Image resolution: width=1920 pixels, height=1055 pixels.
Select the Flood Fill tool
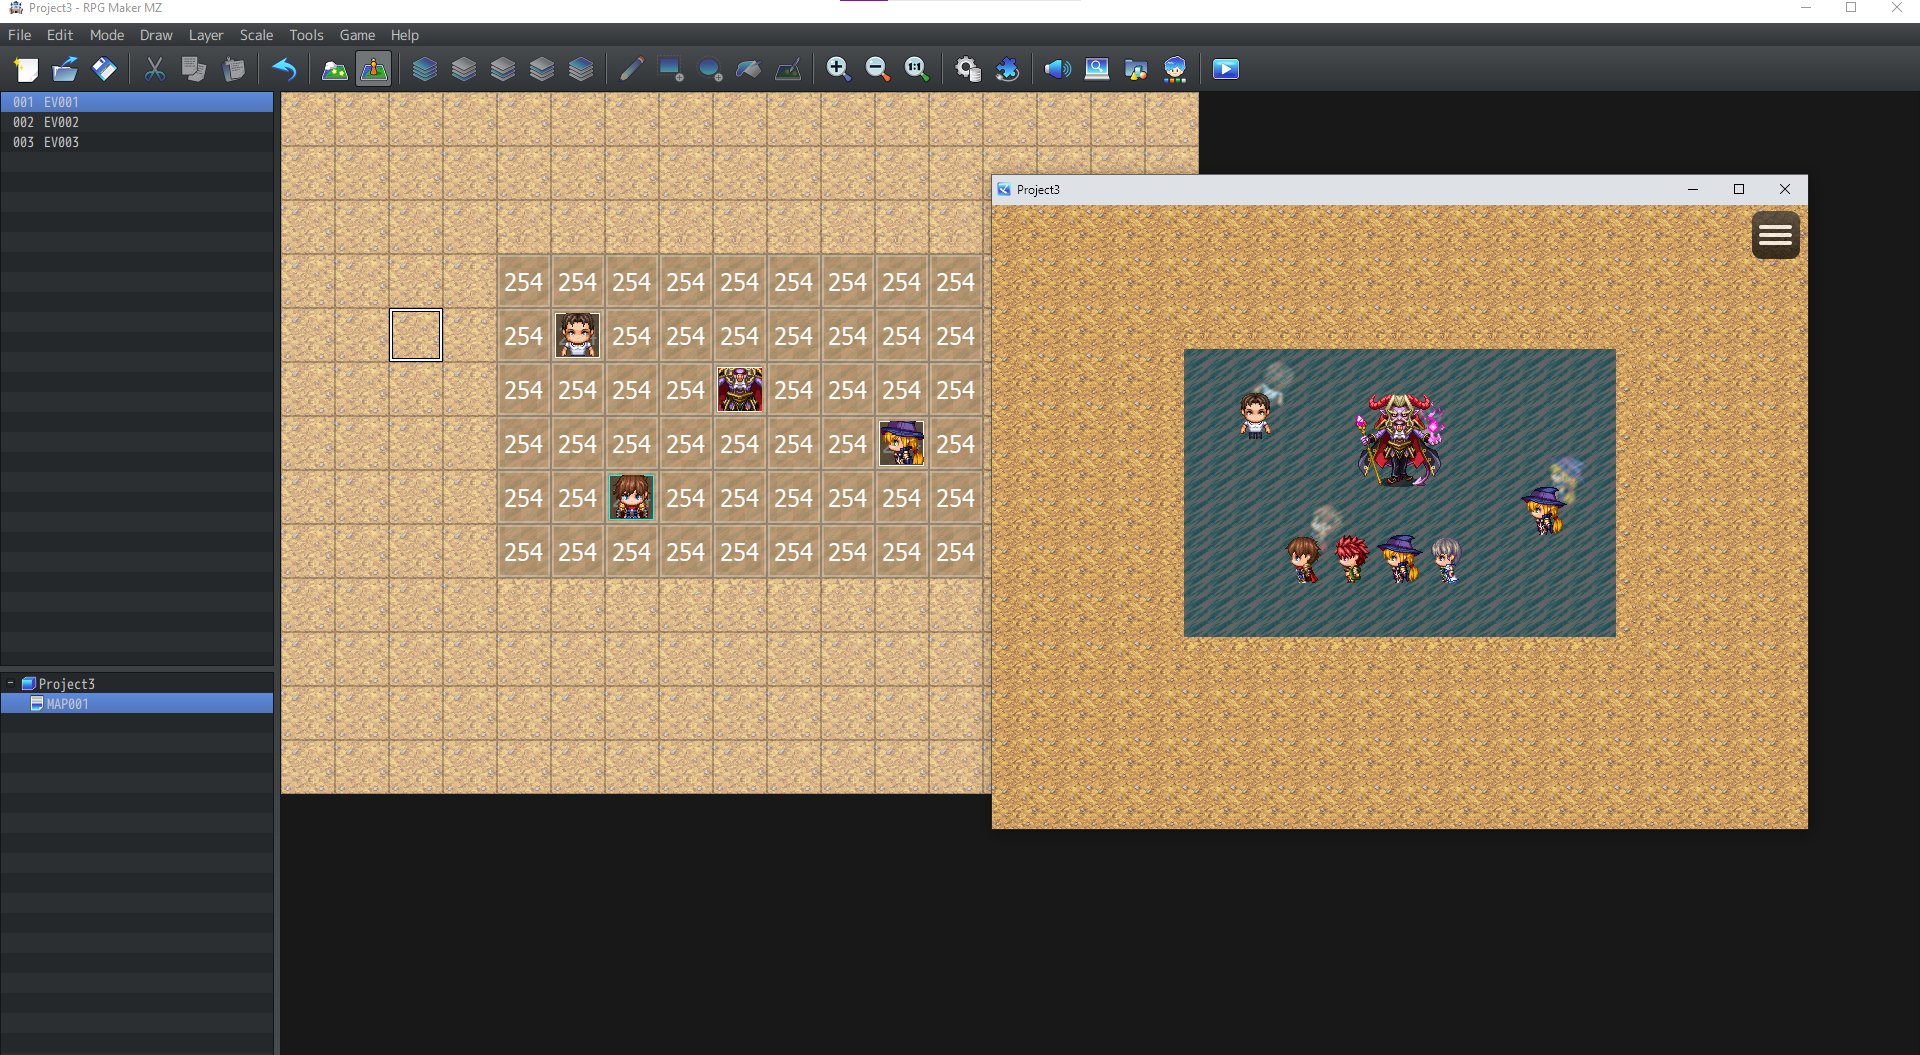coord(749,69)
